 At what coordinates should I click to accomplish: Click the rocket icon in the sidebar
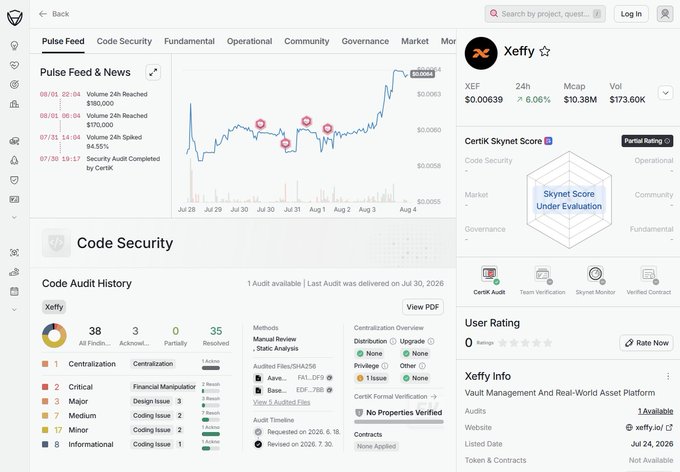click(x=14, y=161)
